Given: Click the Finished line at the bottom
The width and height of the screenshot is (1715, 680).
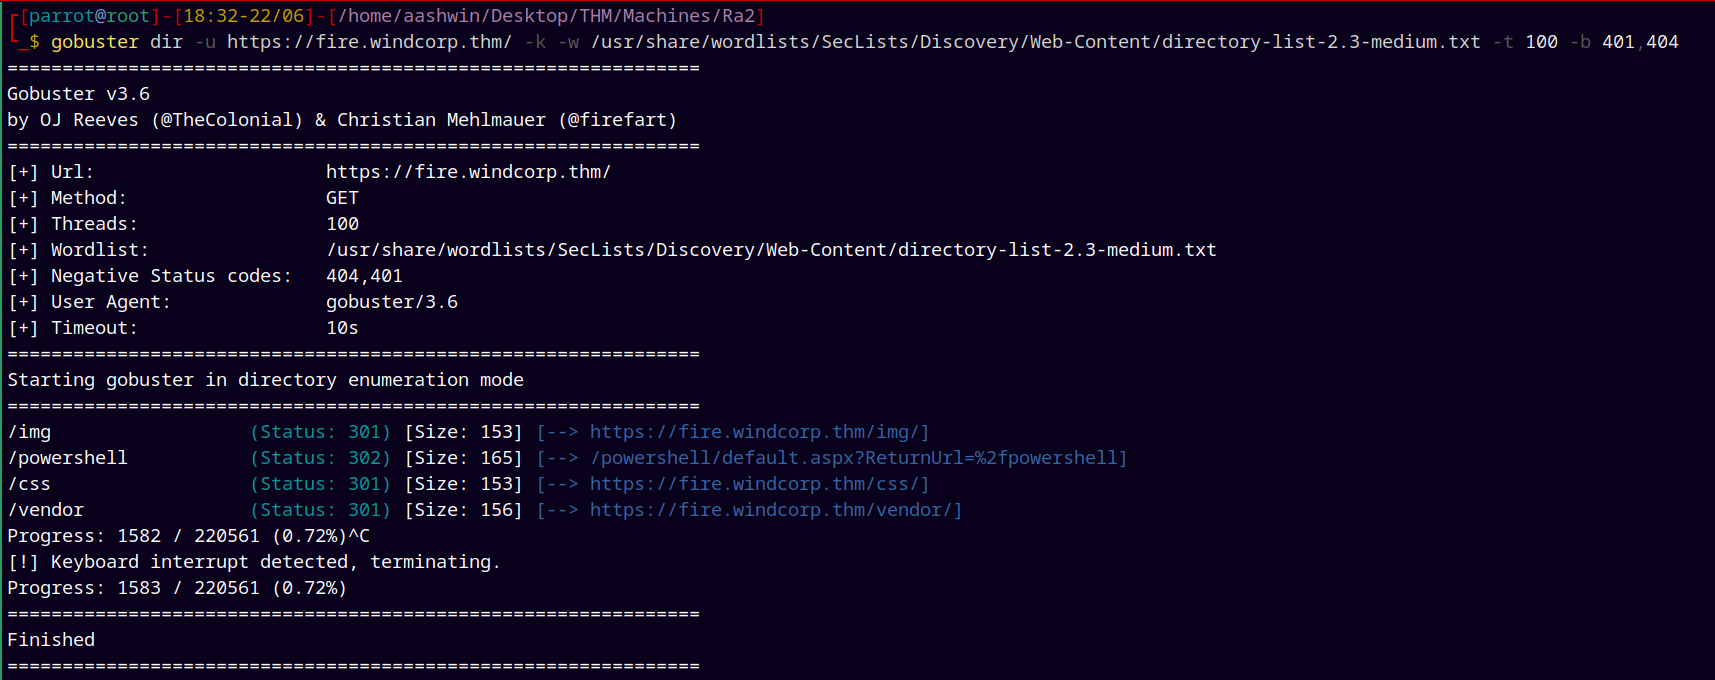Looking at the screenshot, I should coord(51,640).
